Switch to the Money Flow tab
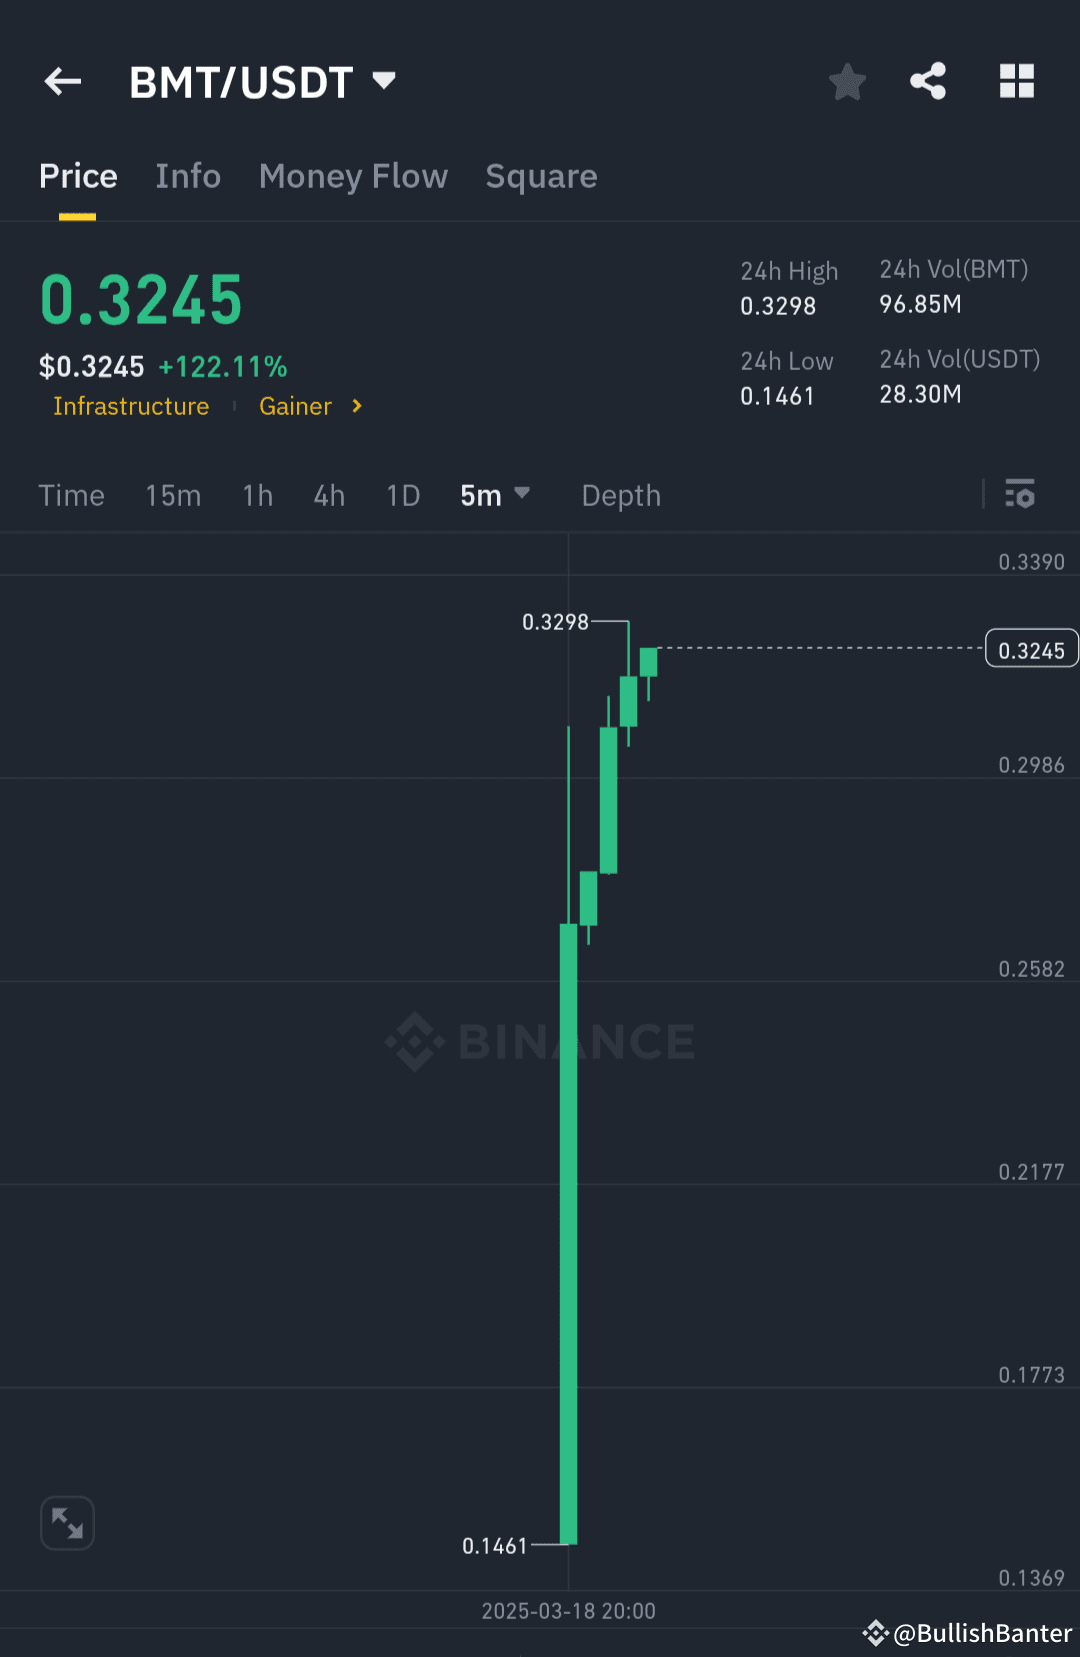Viewport: 1080px width, 1657px height. click(x=353, y=176)
